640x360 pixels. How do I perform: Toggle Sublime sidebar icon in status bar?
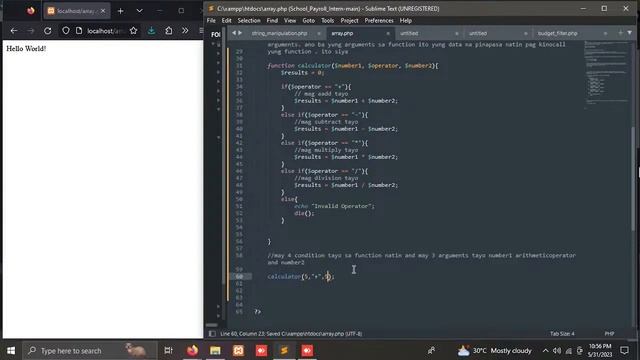(212, 333)
